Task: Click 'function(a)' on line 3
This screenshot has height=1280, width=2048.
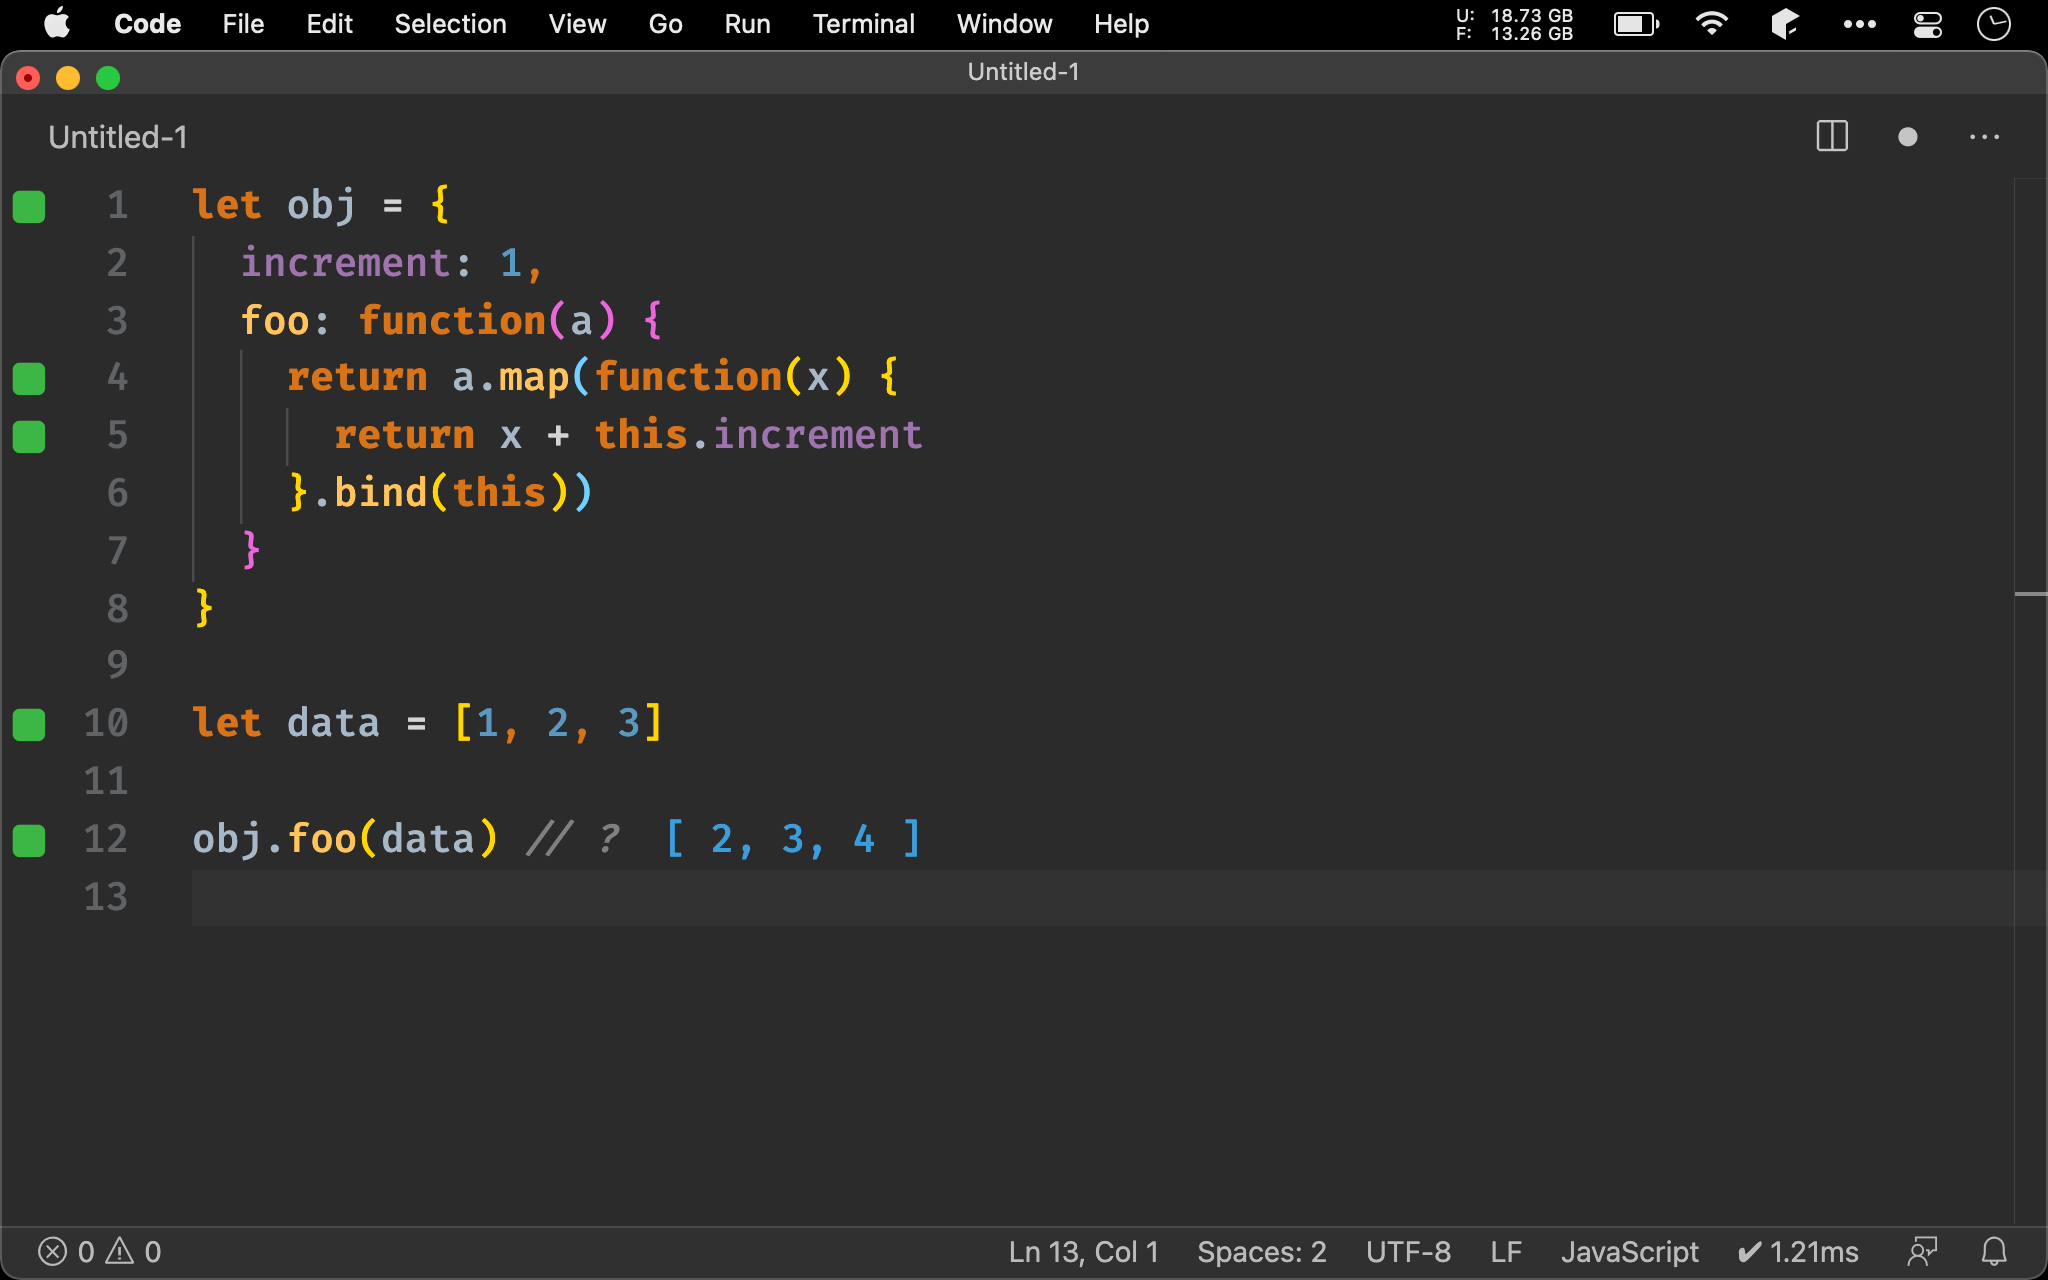Action: [487, 321]
